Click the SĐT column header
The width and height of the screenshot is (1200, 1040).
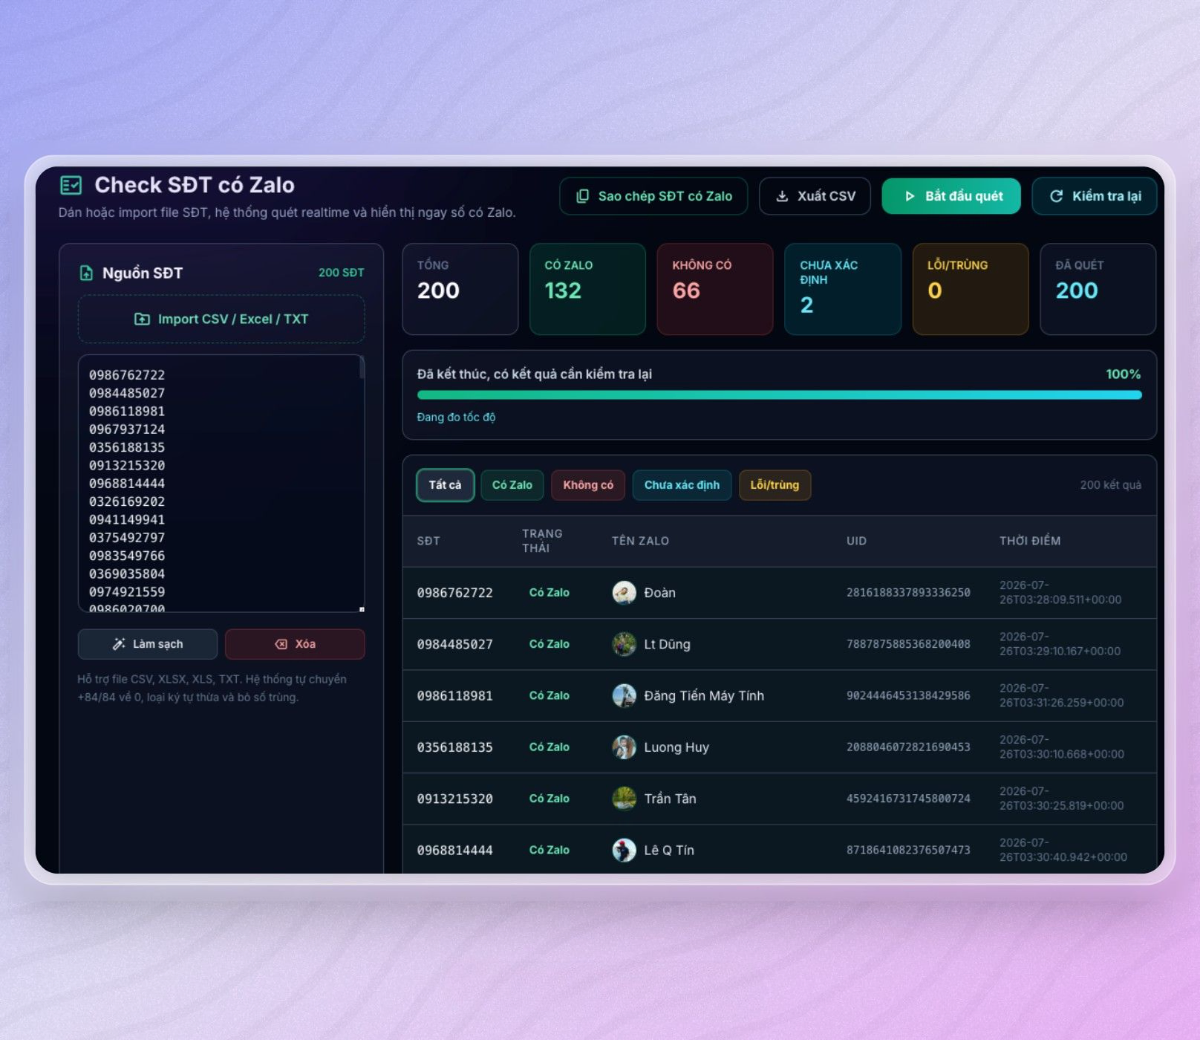point(428,541)
